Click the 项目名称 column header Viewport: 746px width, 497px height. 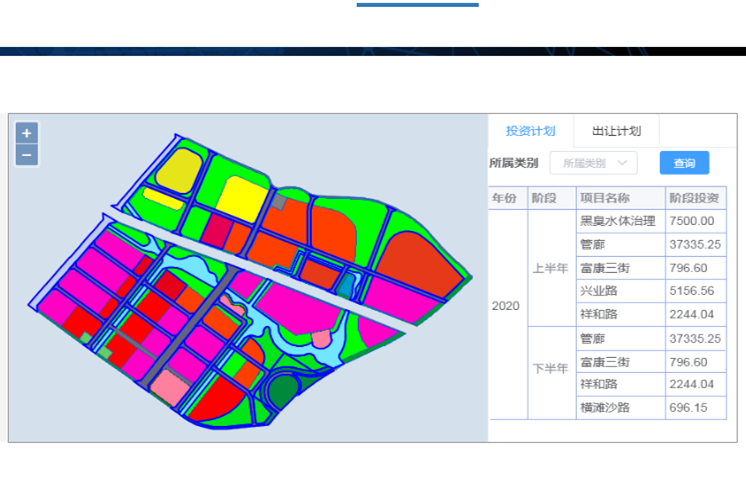coord(620,198)
